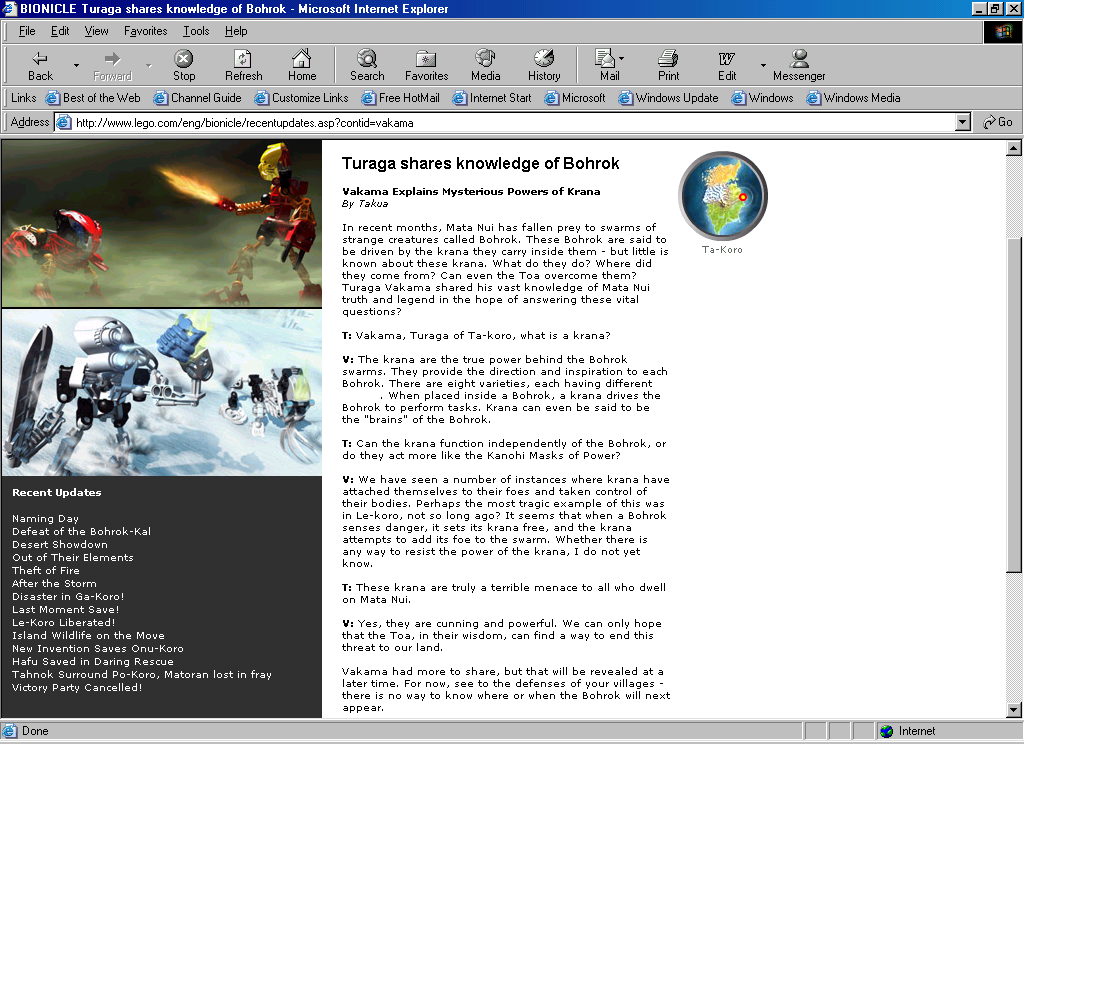Screen dimensions: 1100x1000
Task: Open the View menu
Action: (96, 31)
